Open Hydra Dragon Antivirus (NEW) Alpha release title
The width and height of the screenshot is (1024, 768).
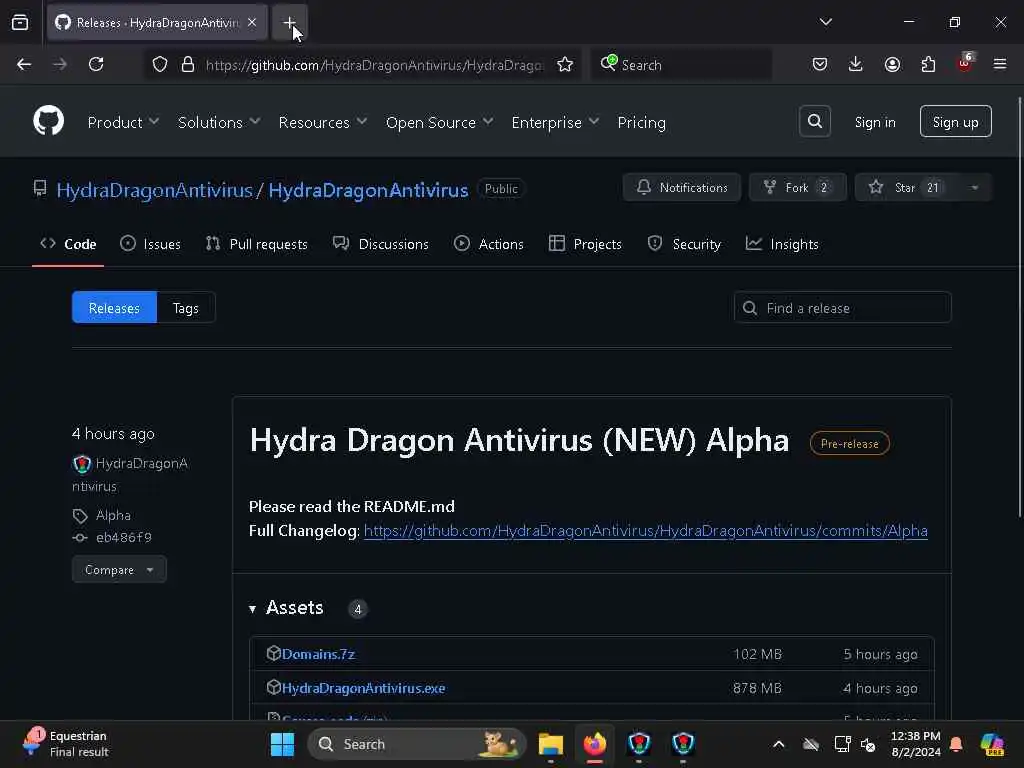[519, 441]
